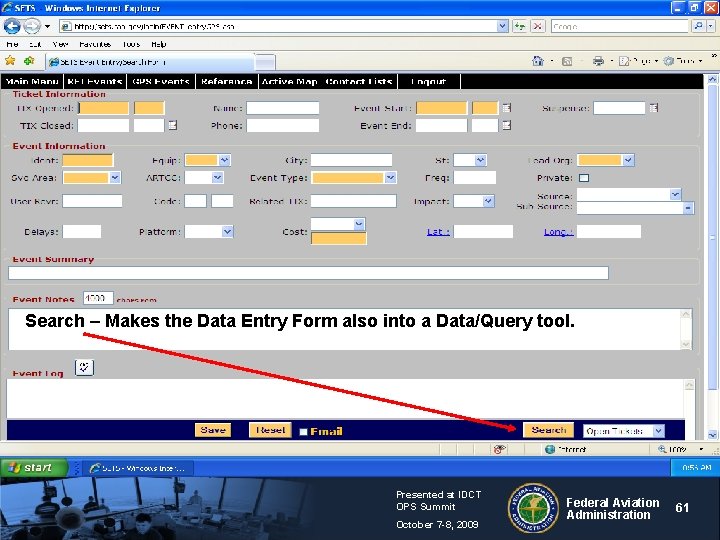Expand the Platform dropdown
The height and width of the screenshot is (540, 720).
[227, 232]
